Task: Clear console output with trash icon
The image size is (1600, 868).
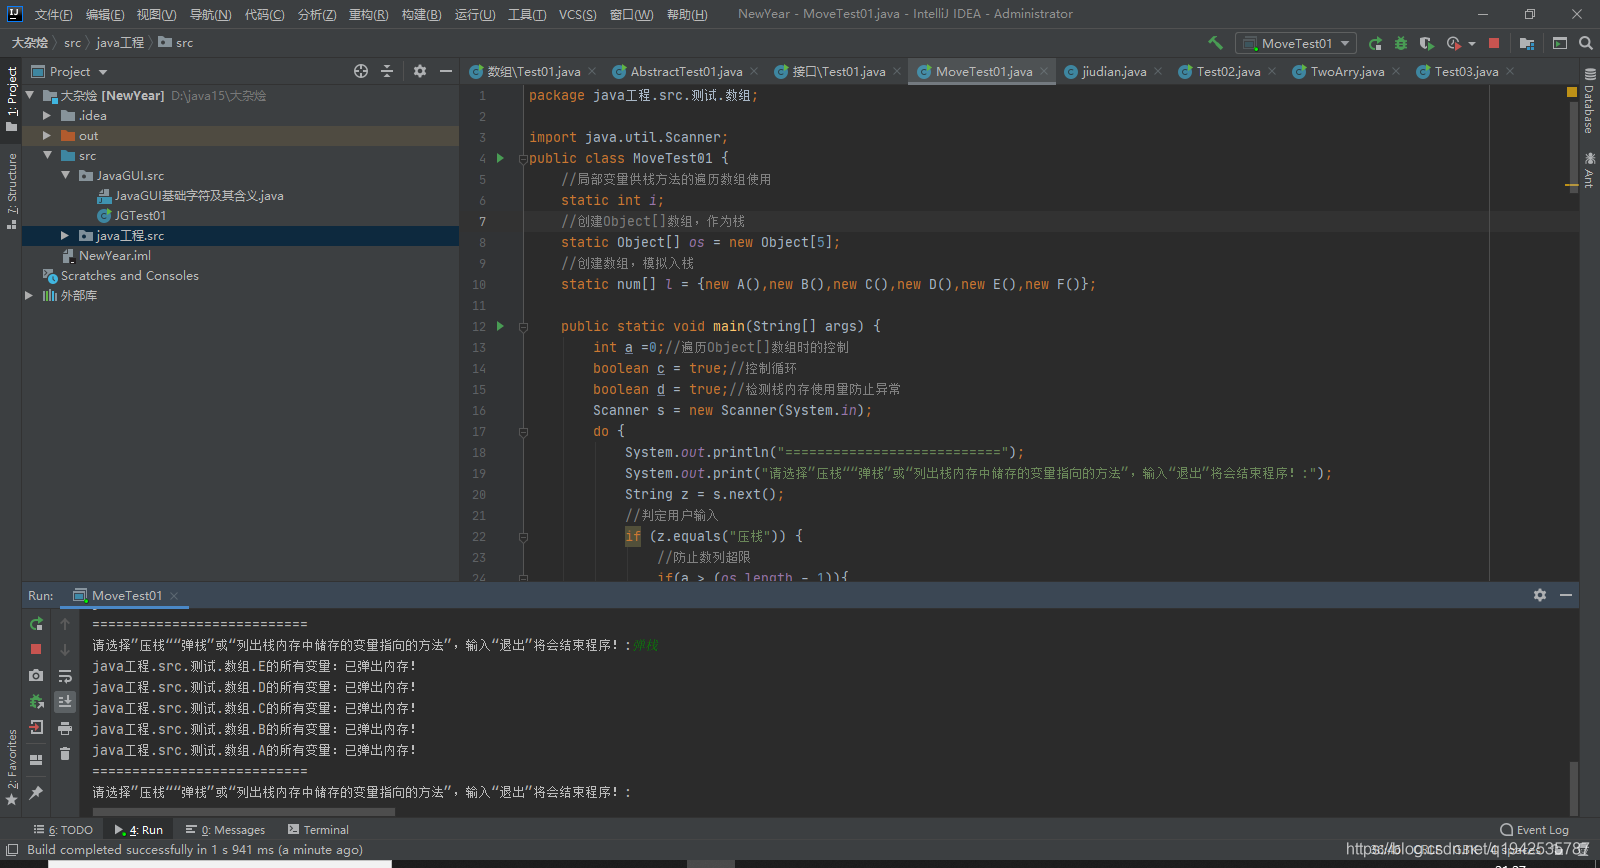Action: (65, 754)
